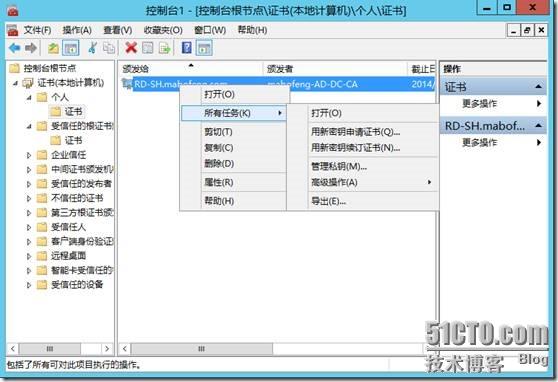Collapse the 受信任的根证书 tree node
This screenshot has width=558, height=382.
click(29, 126)
